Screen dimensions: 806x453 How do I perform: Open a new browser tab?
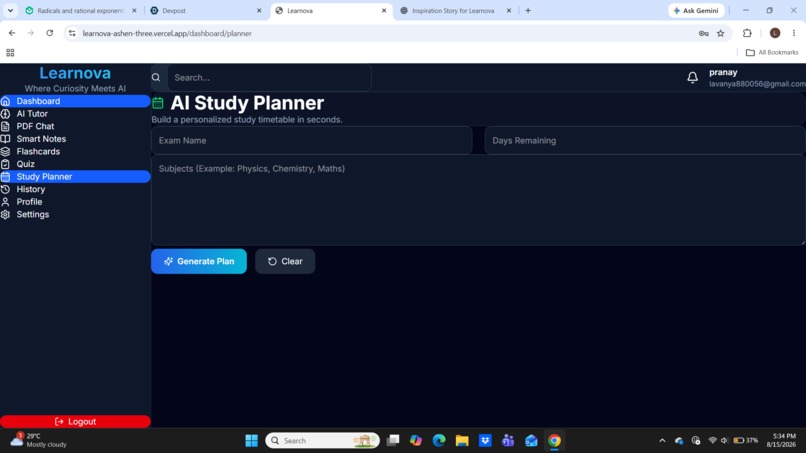[528, 10]
